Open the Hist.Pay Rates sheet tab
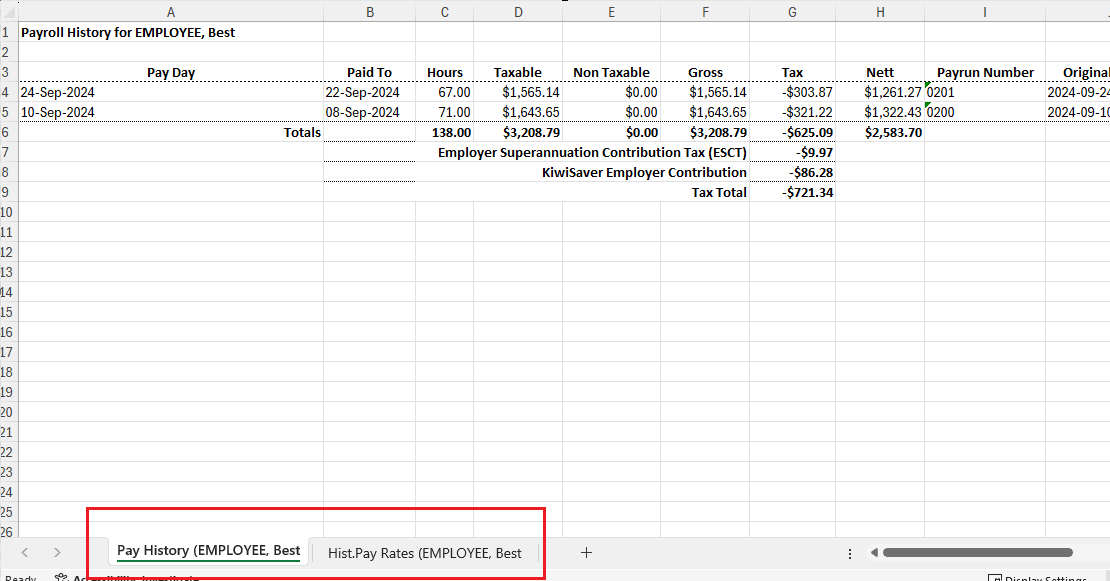1110x581 pixels. tap(424, 553)
